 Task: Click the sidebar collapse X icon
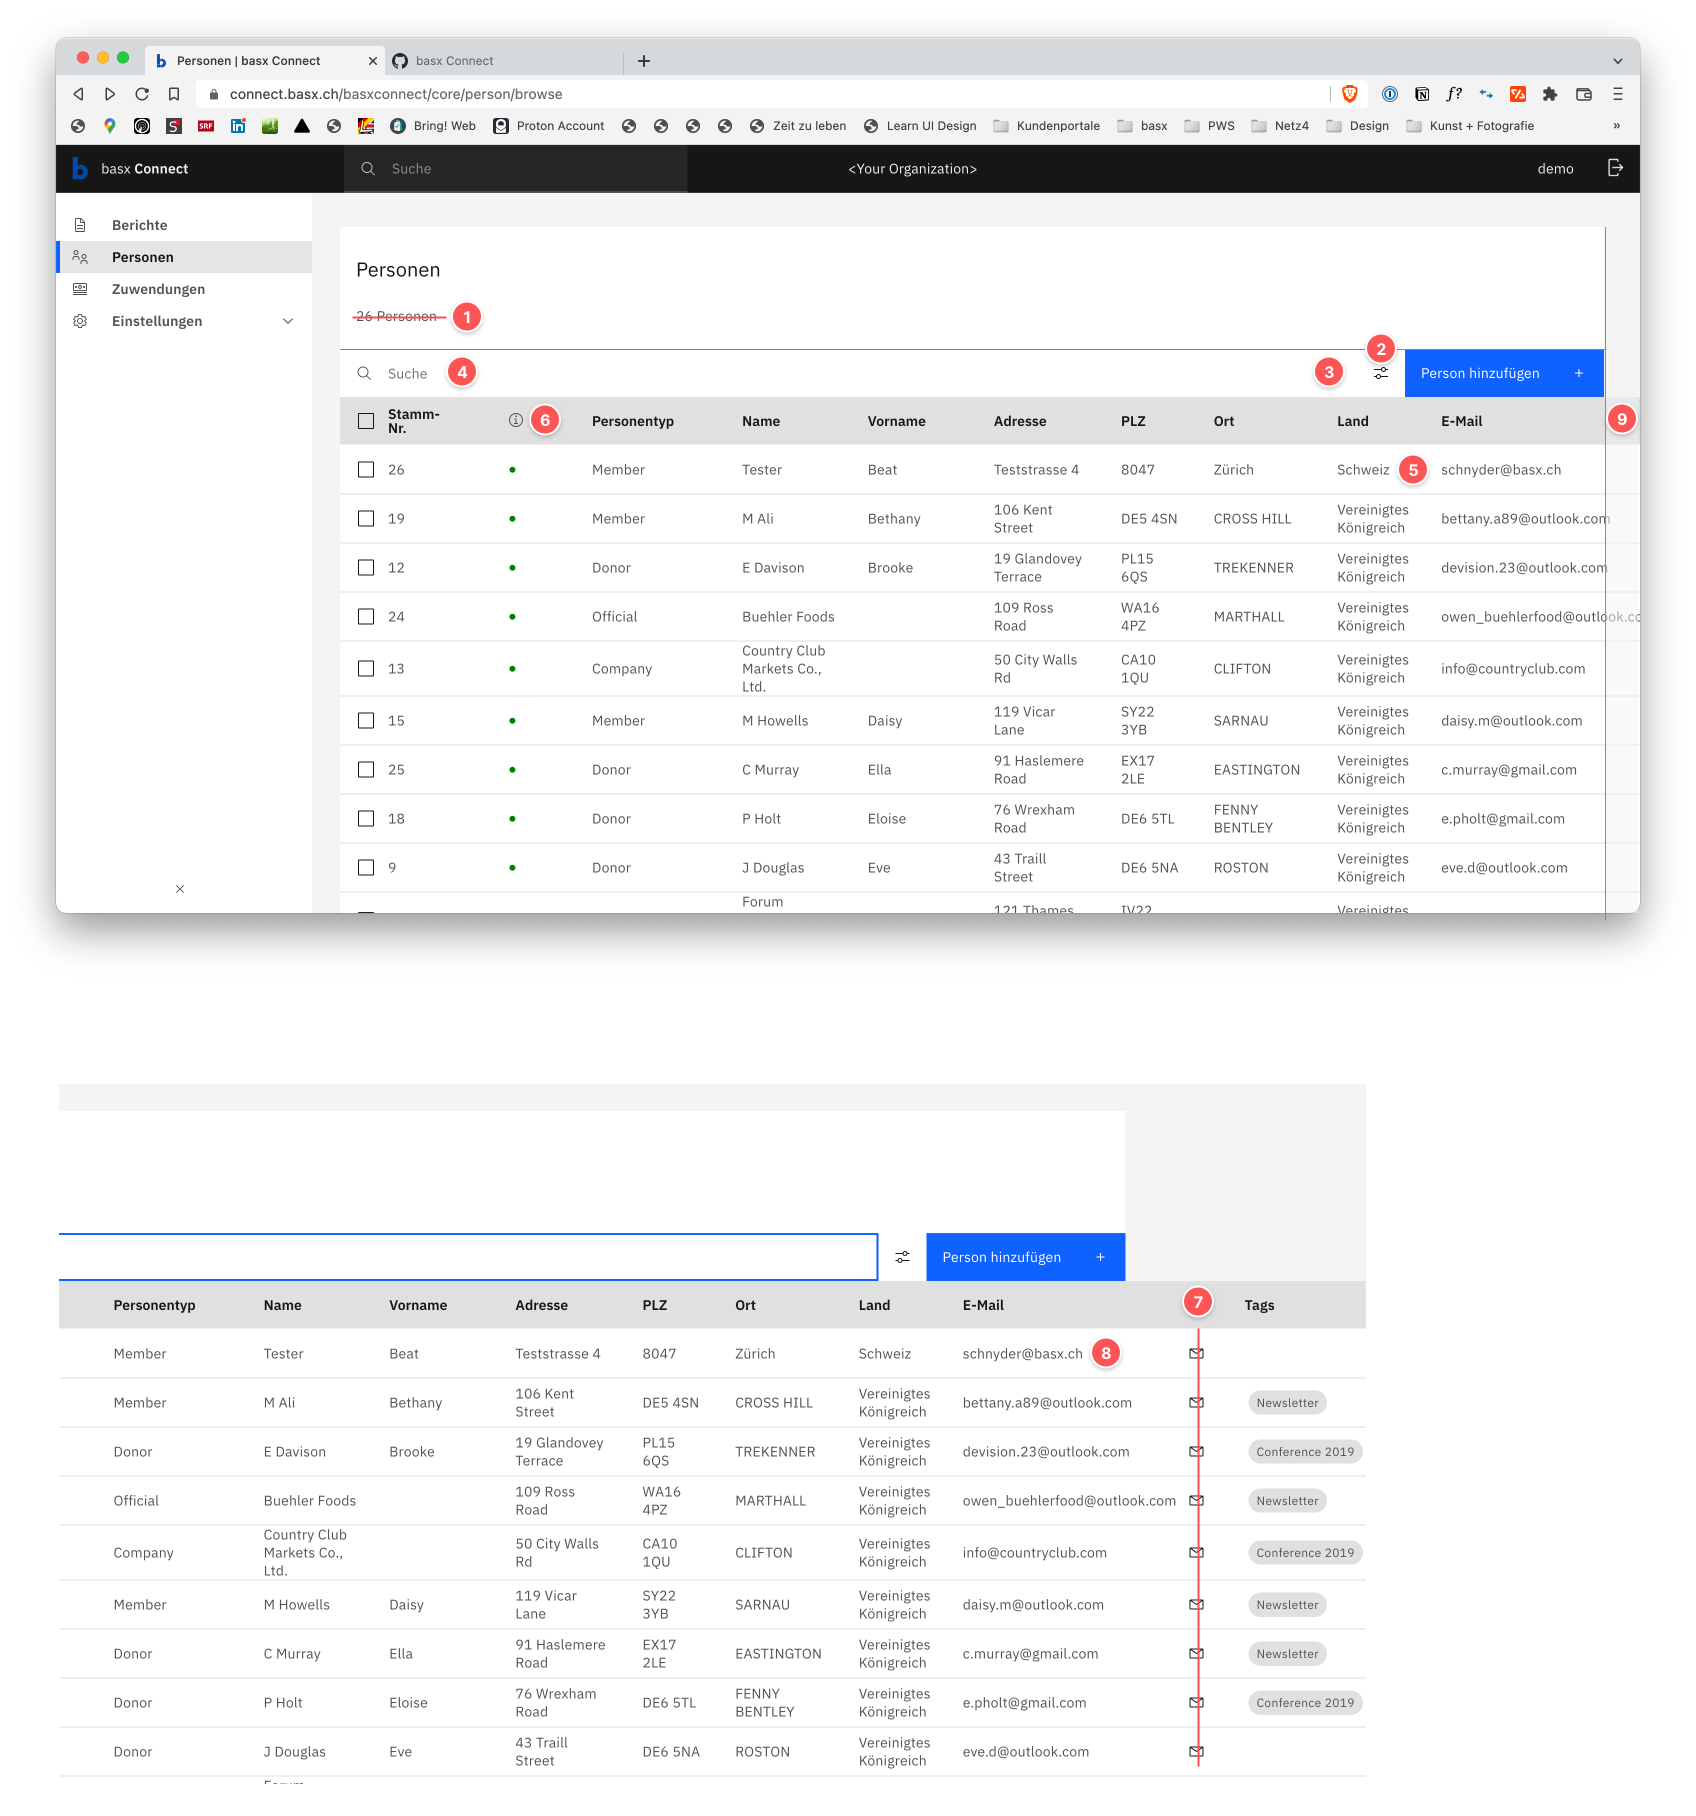[180, 889]
